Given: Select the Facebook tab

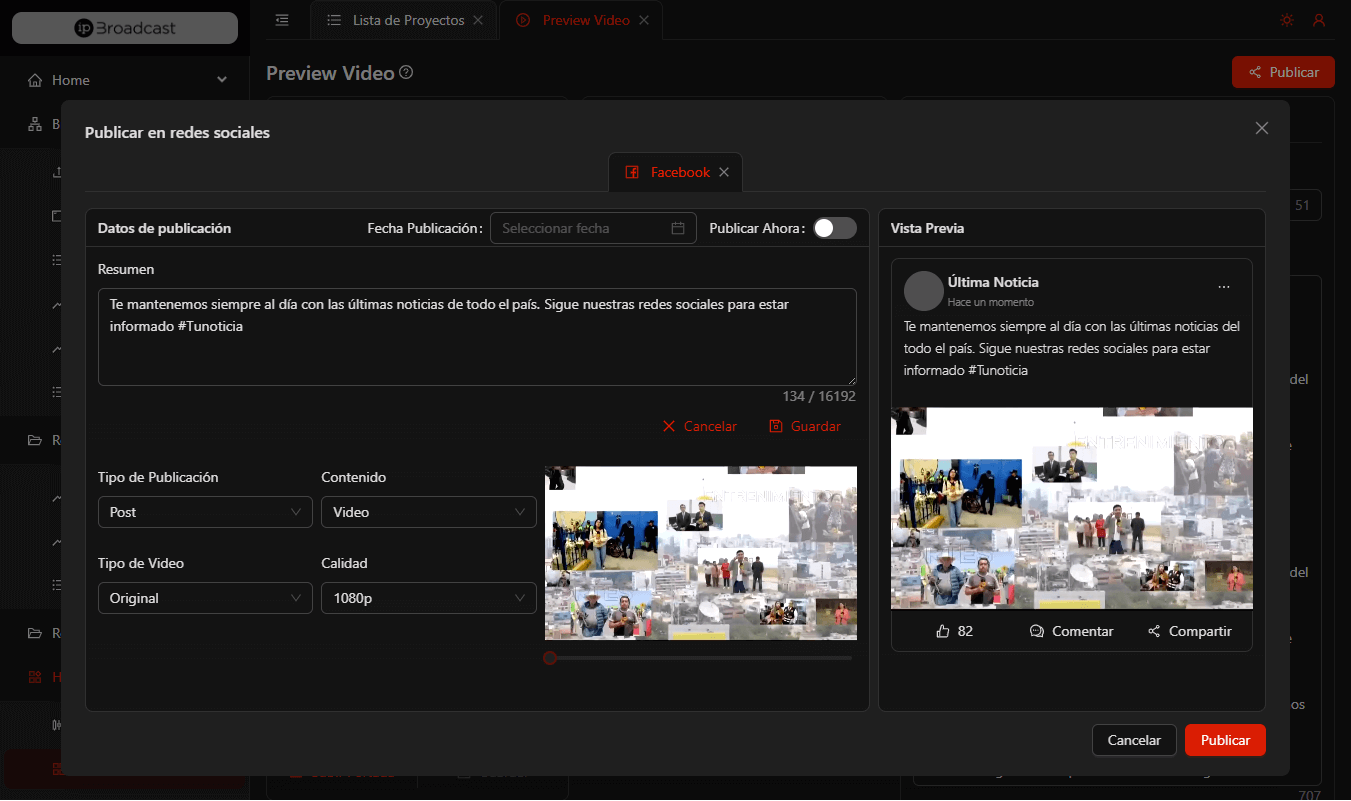Looking at the screenshot, I should [x=668, y=172].
